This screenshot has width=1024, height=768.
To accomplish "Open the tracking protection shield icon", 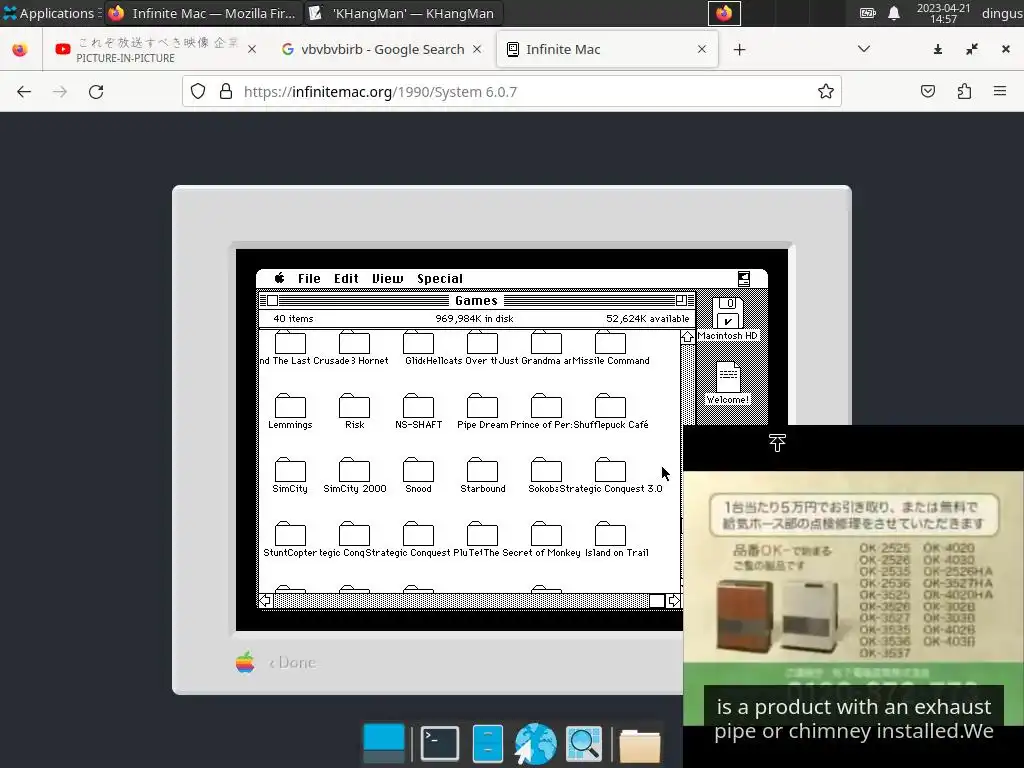I will click(x=198, y=91).
